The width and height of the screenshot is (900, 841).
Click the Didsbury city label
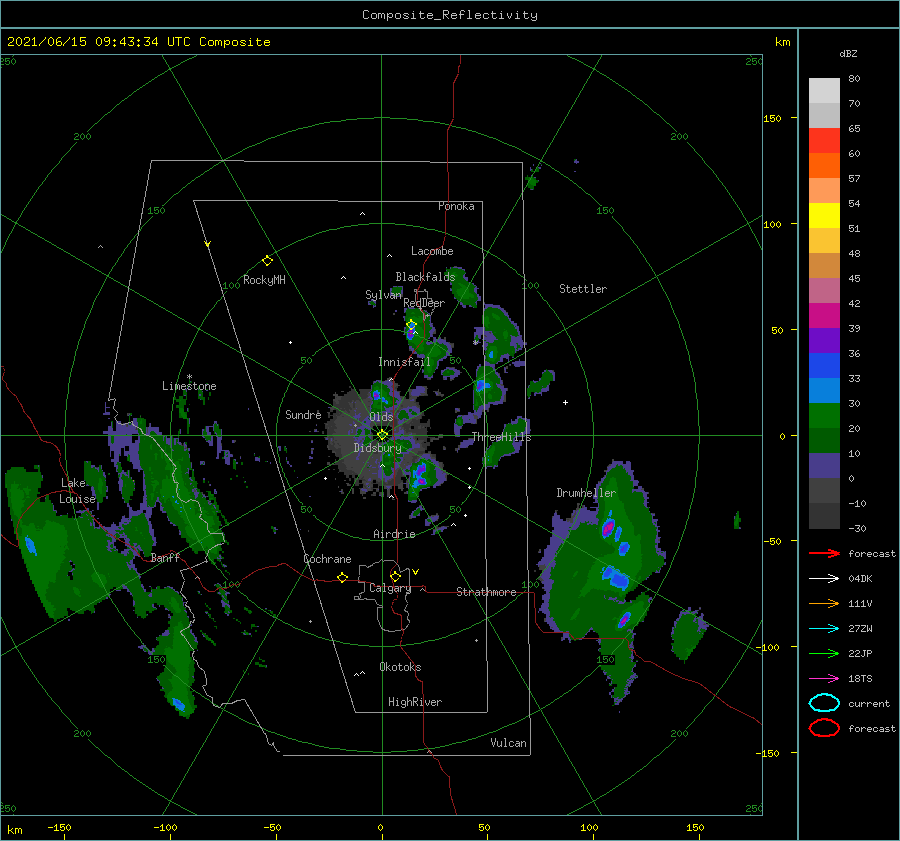377,448
